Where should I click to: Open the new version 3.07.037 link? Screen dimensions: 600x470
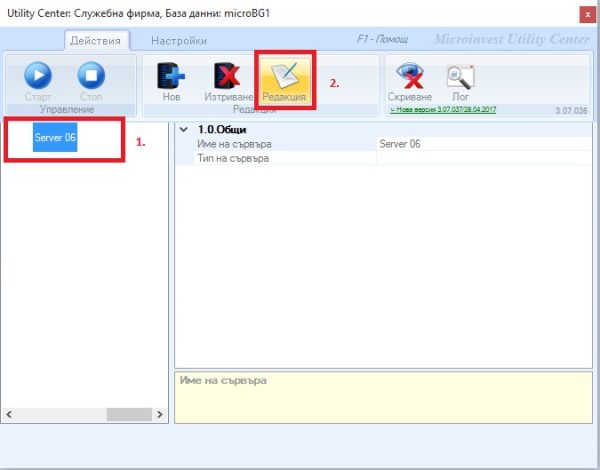tap(443, 109)
